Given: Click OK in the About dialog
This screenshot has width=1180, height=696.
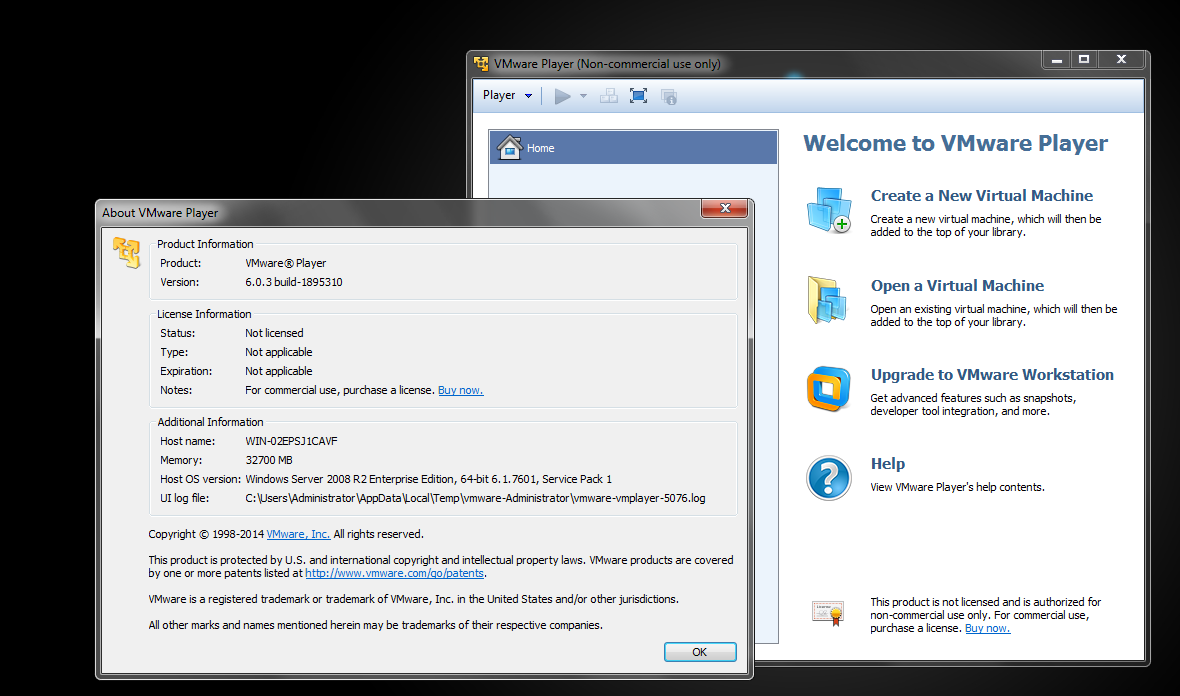Looking at the screenshot, I should click(700, 652).
